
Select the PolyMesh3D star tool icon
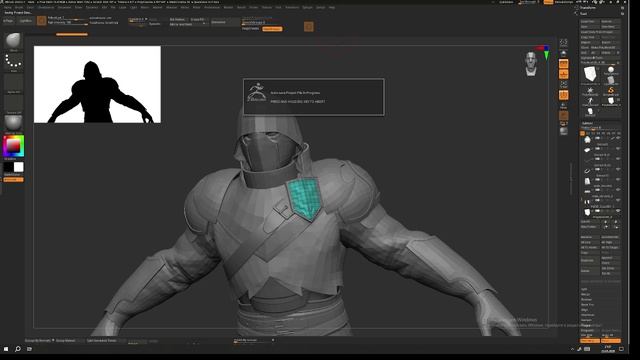click(590, 91)
